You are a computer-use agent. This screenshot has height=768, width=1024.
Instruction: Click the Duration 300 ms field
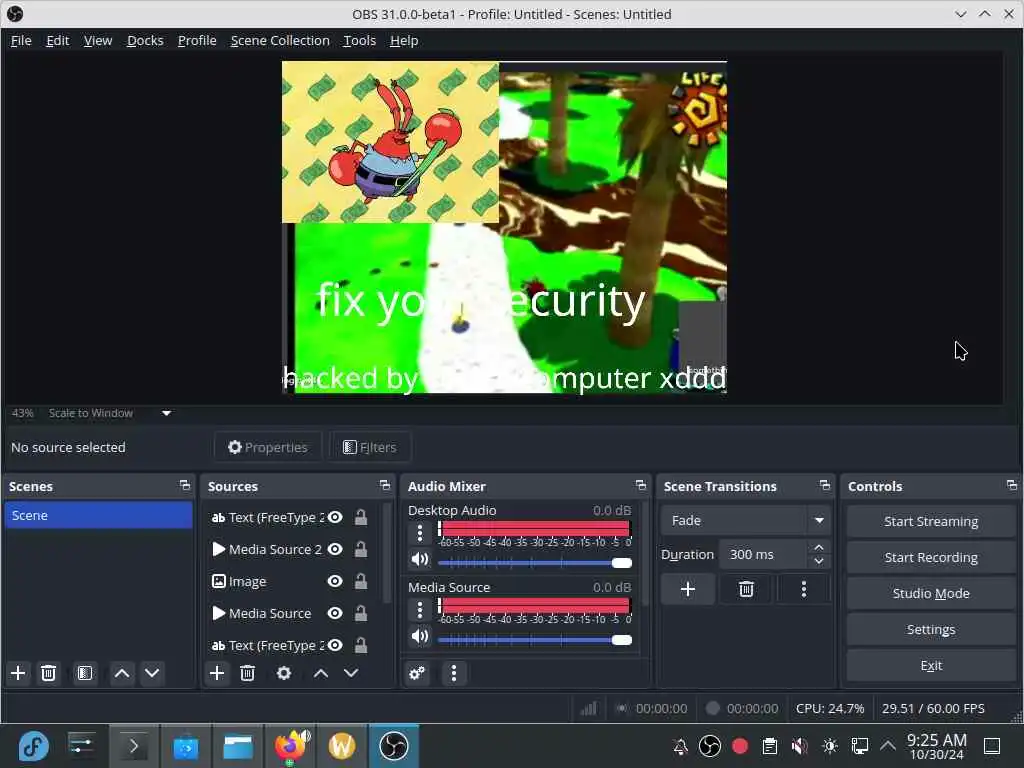coord(764,554)
